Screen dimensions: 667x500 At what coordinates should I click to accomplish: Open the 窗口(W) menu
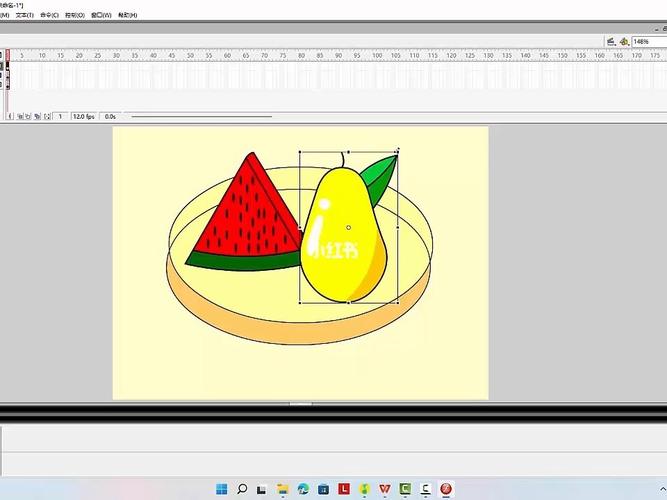pyautogui.click(x=101, y=15)
